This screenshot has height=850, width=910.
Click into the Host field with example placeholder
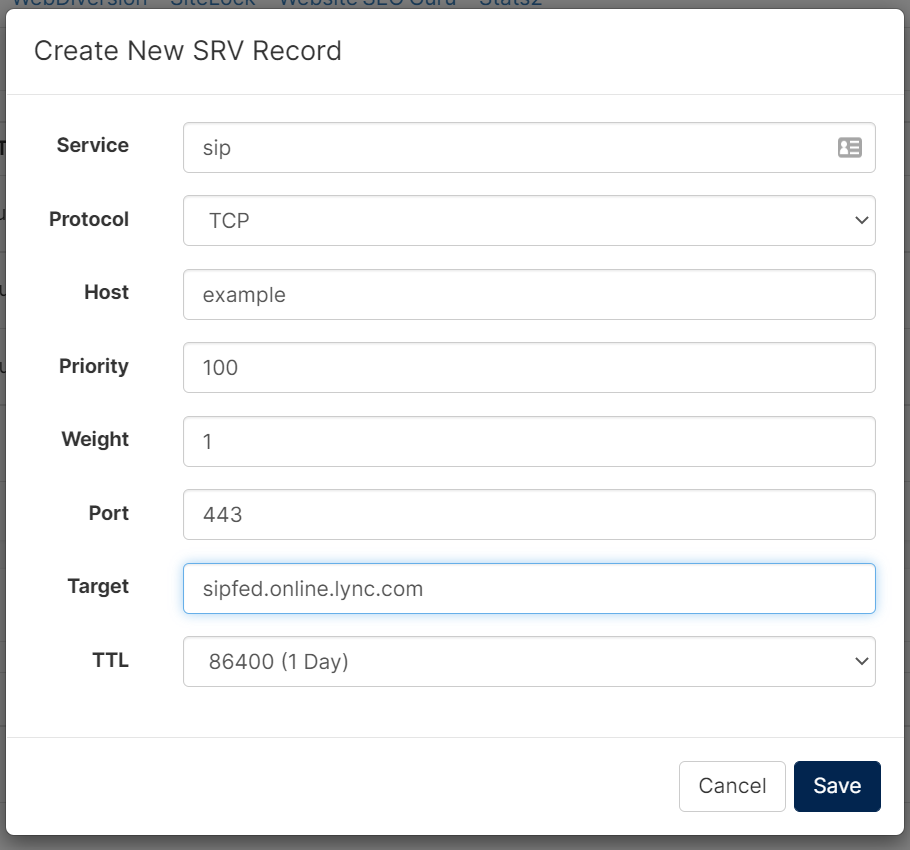[529, 294]
